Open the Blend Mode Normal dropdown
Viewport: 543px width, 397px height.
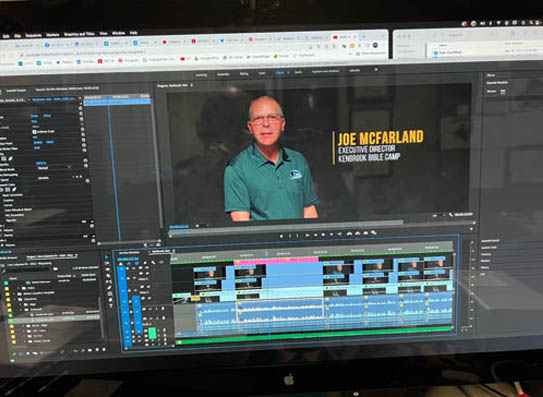(x=54, y=168)
